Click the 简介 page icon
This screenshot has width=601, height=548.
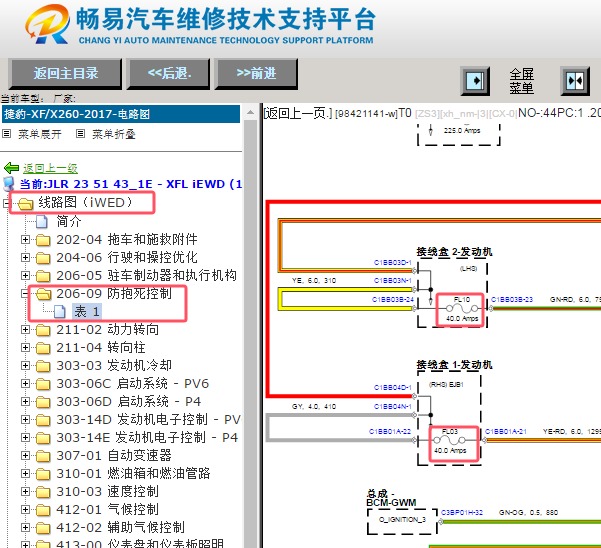pos(42,221)
